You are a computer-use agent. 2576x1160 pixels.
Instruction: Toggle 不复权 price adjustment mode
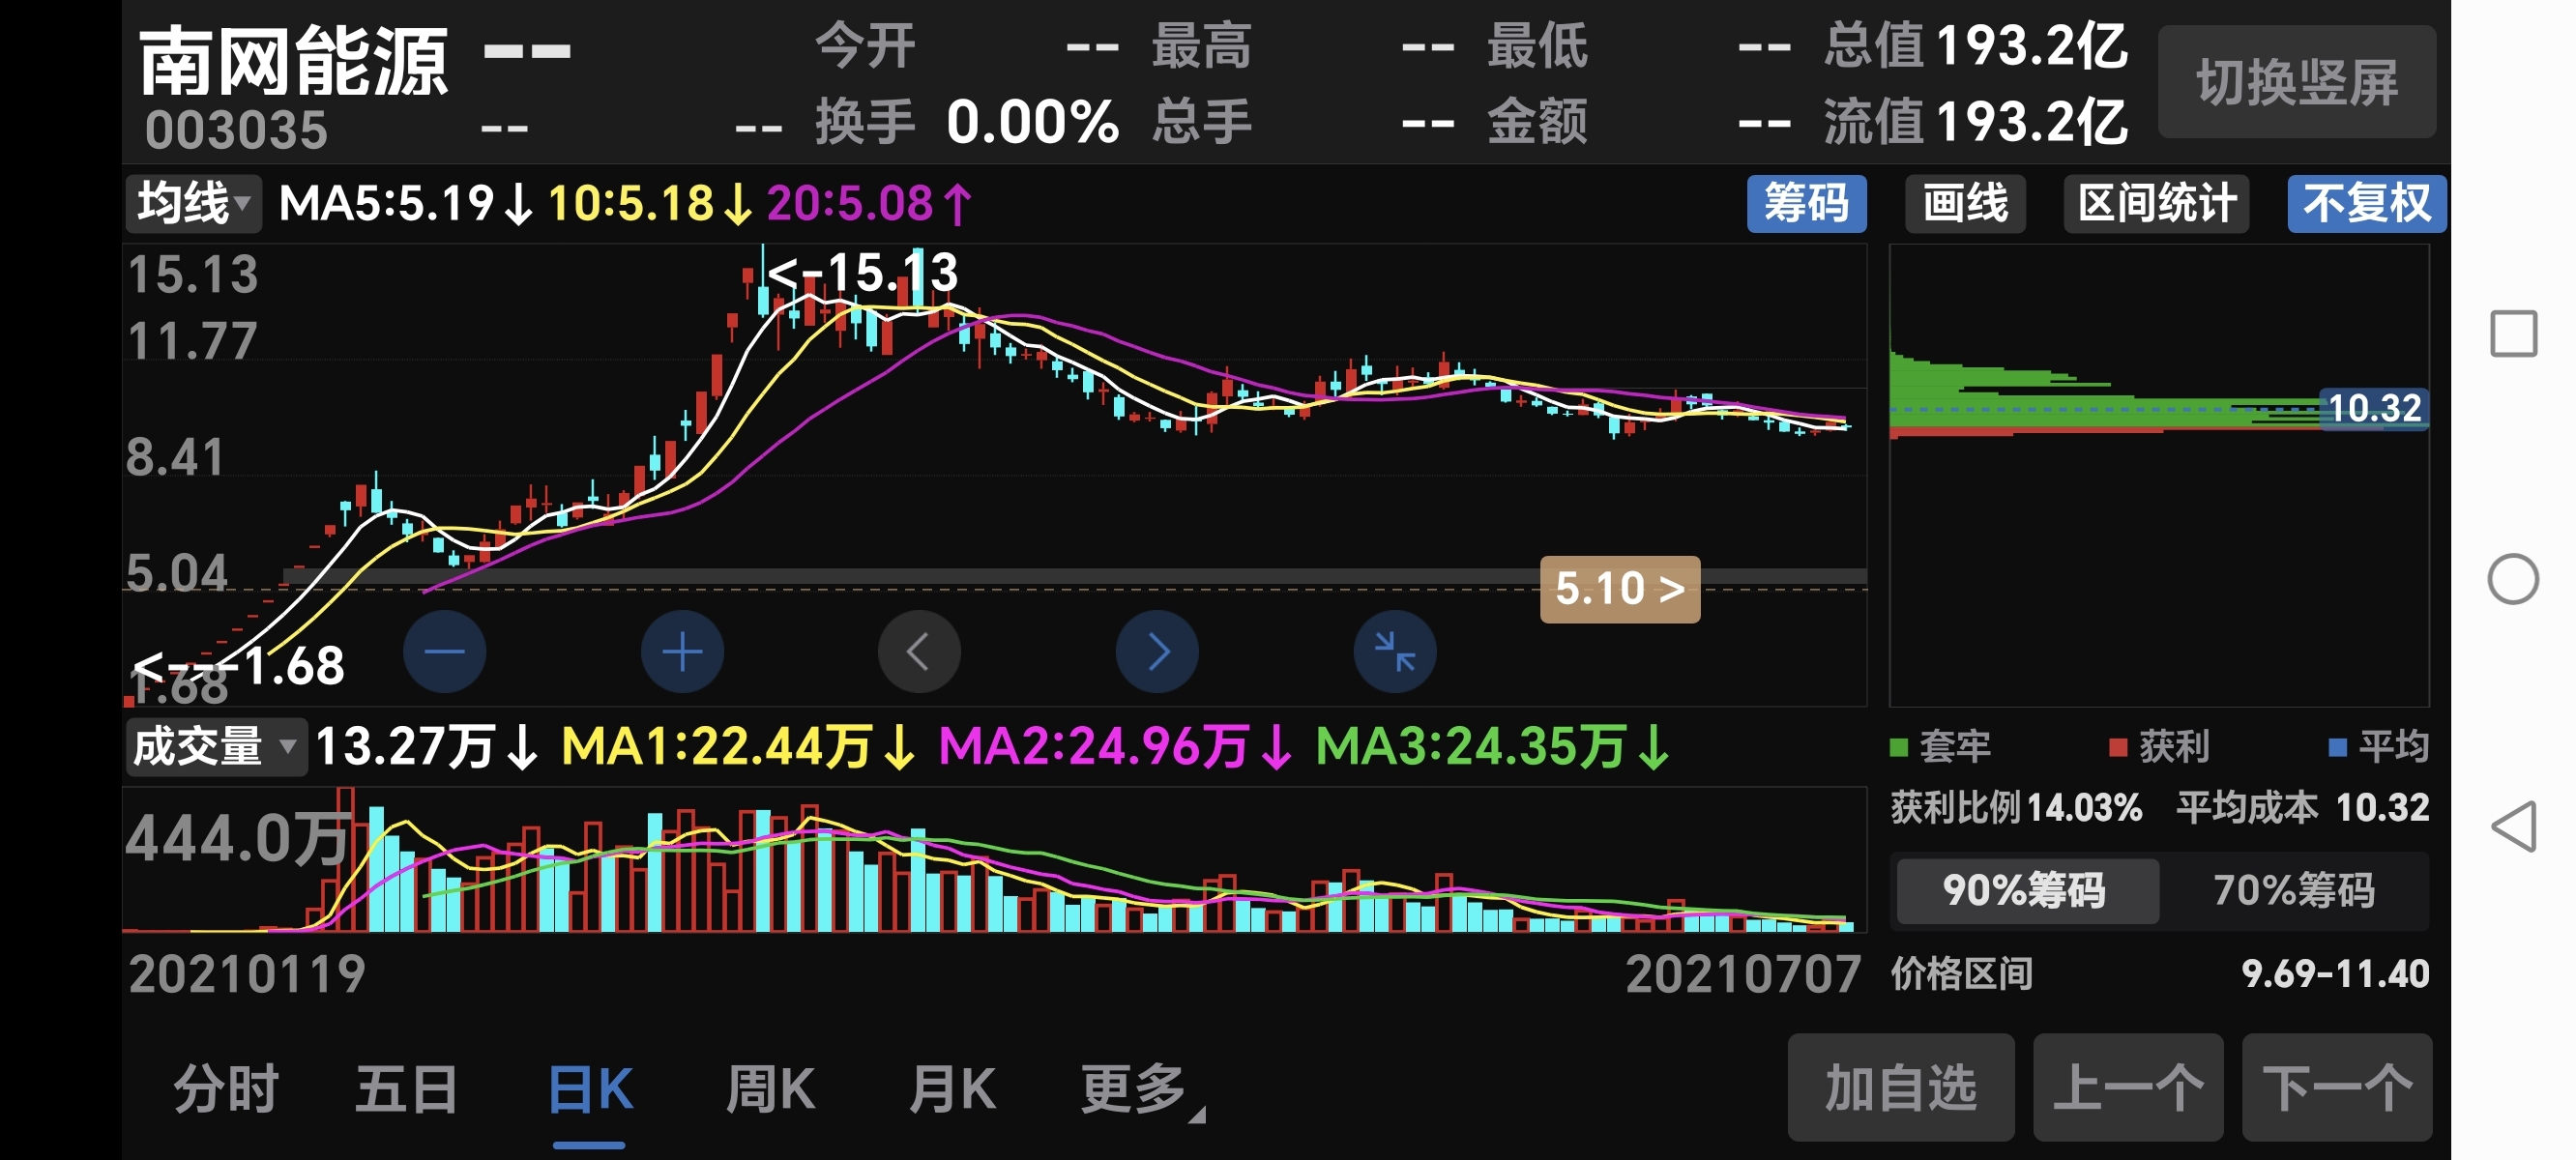[x=2366, y=204]
